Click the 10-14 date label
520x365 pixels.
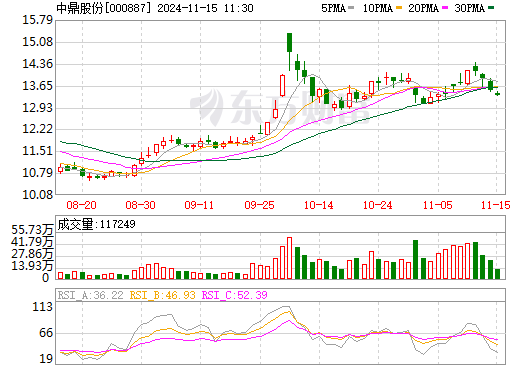coord(318,205)
